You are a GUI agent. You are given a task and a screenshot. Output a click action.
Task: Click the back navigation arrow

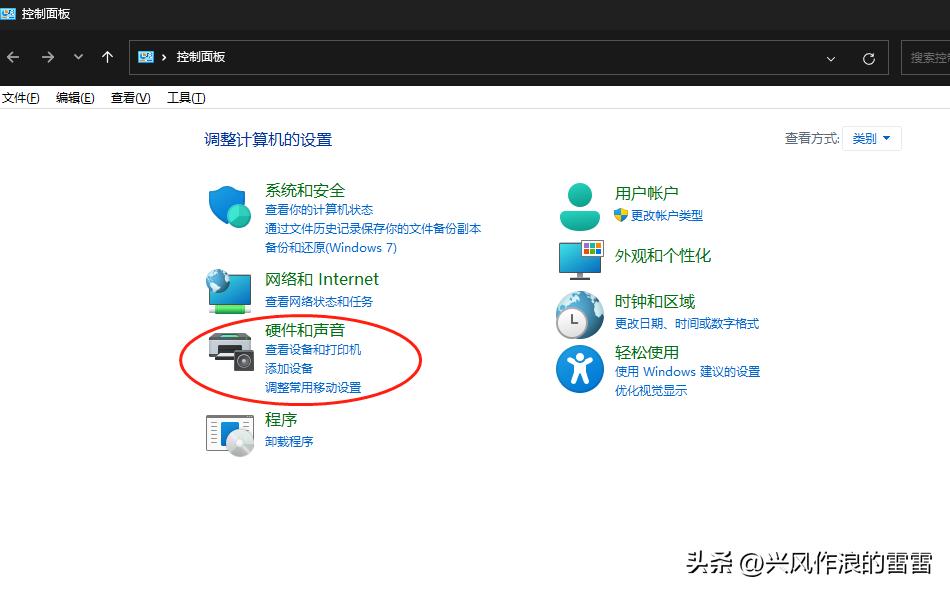tap(13, 57)
